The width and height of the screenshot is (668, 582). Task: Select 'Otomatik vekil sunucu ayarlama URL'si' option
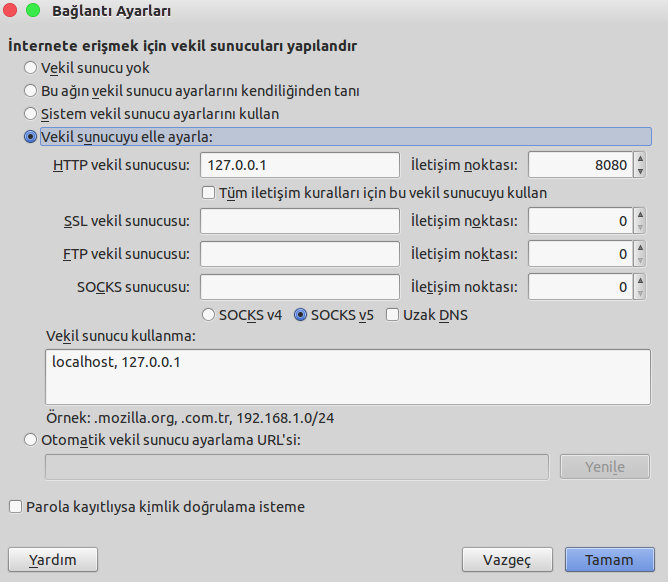pyautogui.click(x=30, y=439)
